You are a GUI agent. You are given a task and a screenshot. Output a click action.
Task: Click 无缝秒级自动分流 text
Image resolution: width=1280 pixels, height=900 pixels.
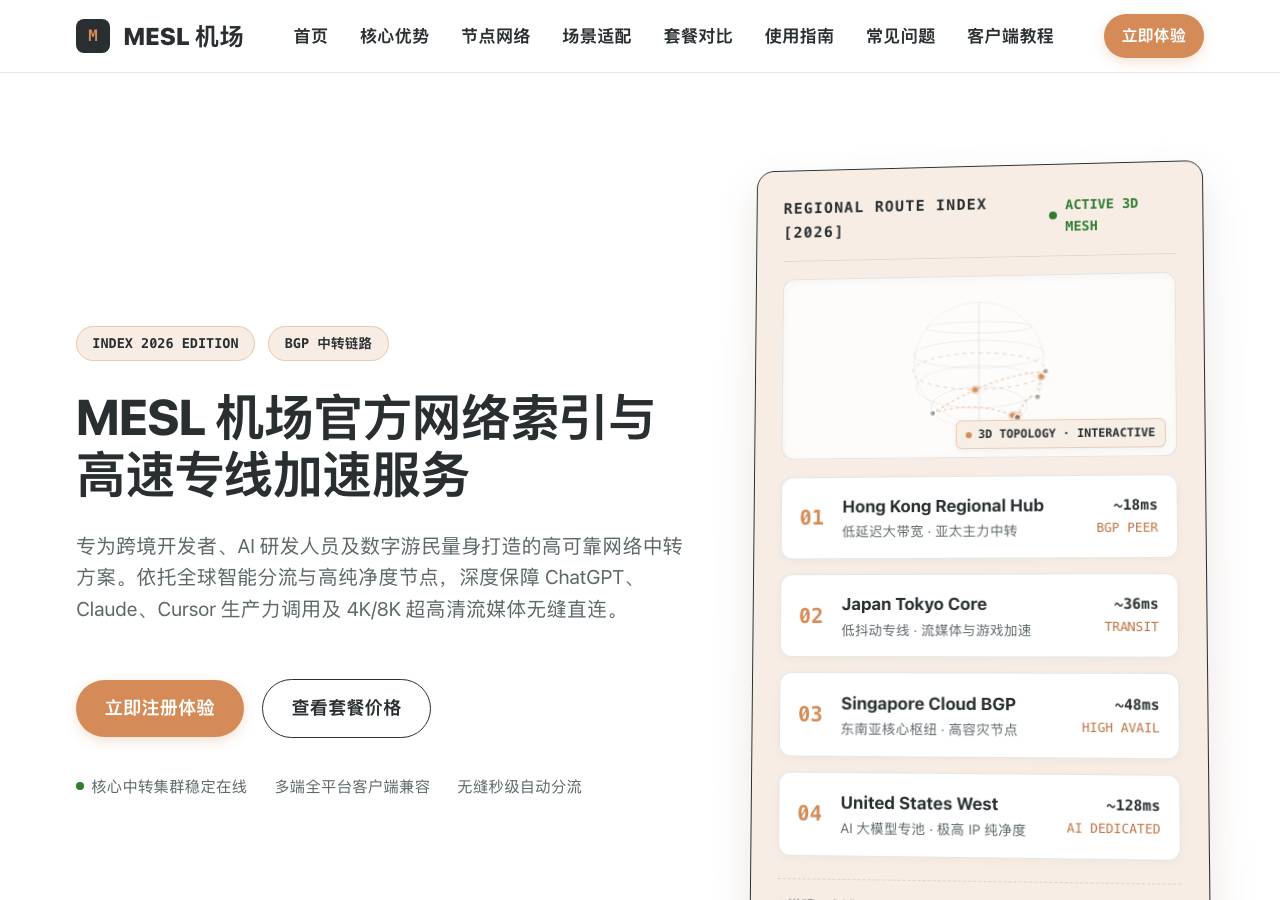coord(519,787)
